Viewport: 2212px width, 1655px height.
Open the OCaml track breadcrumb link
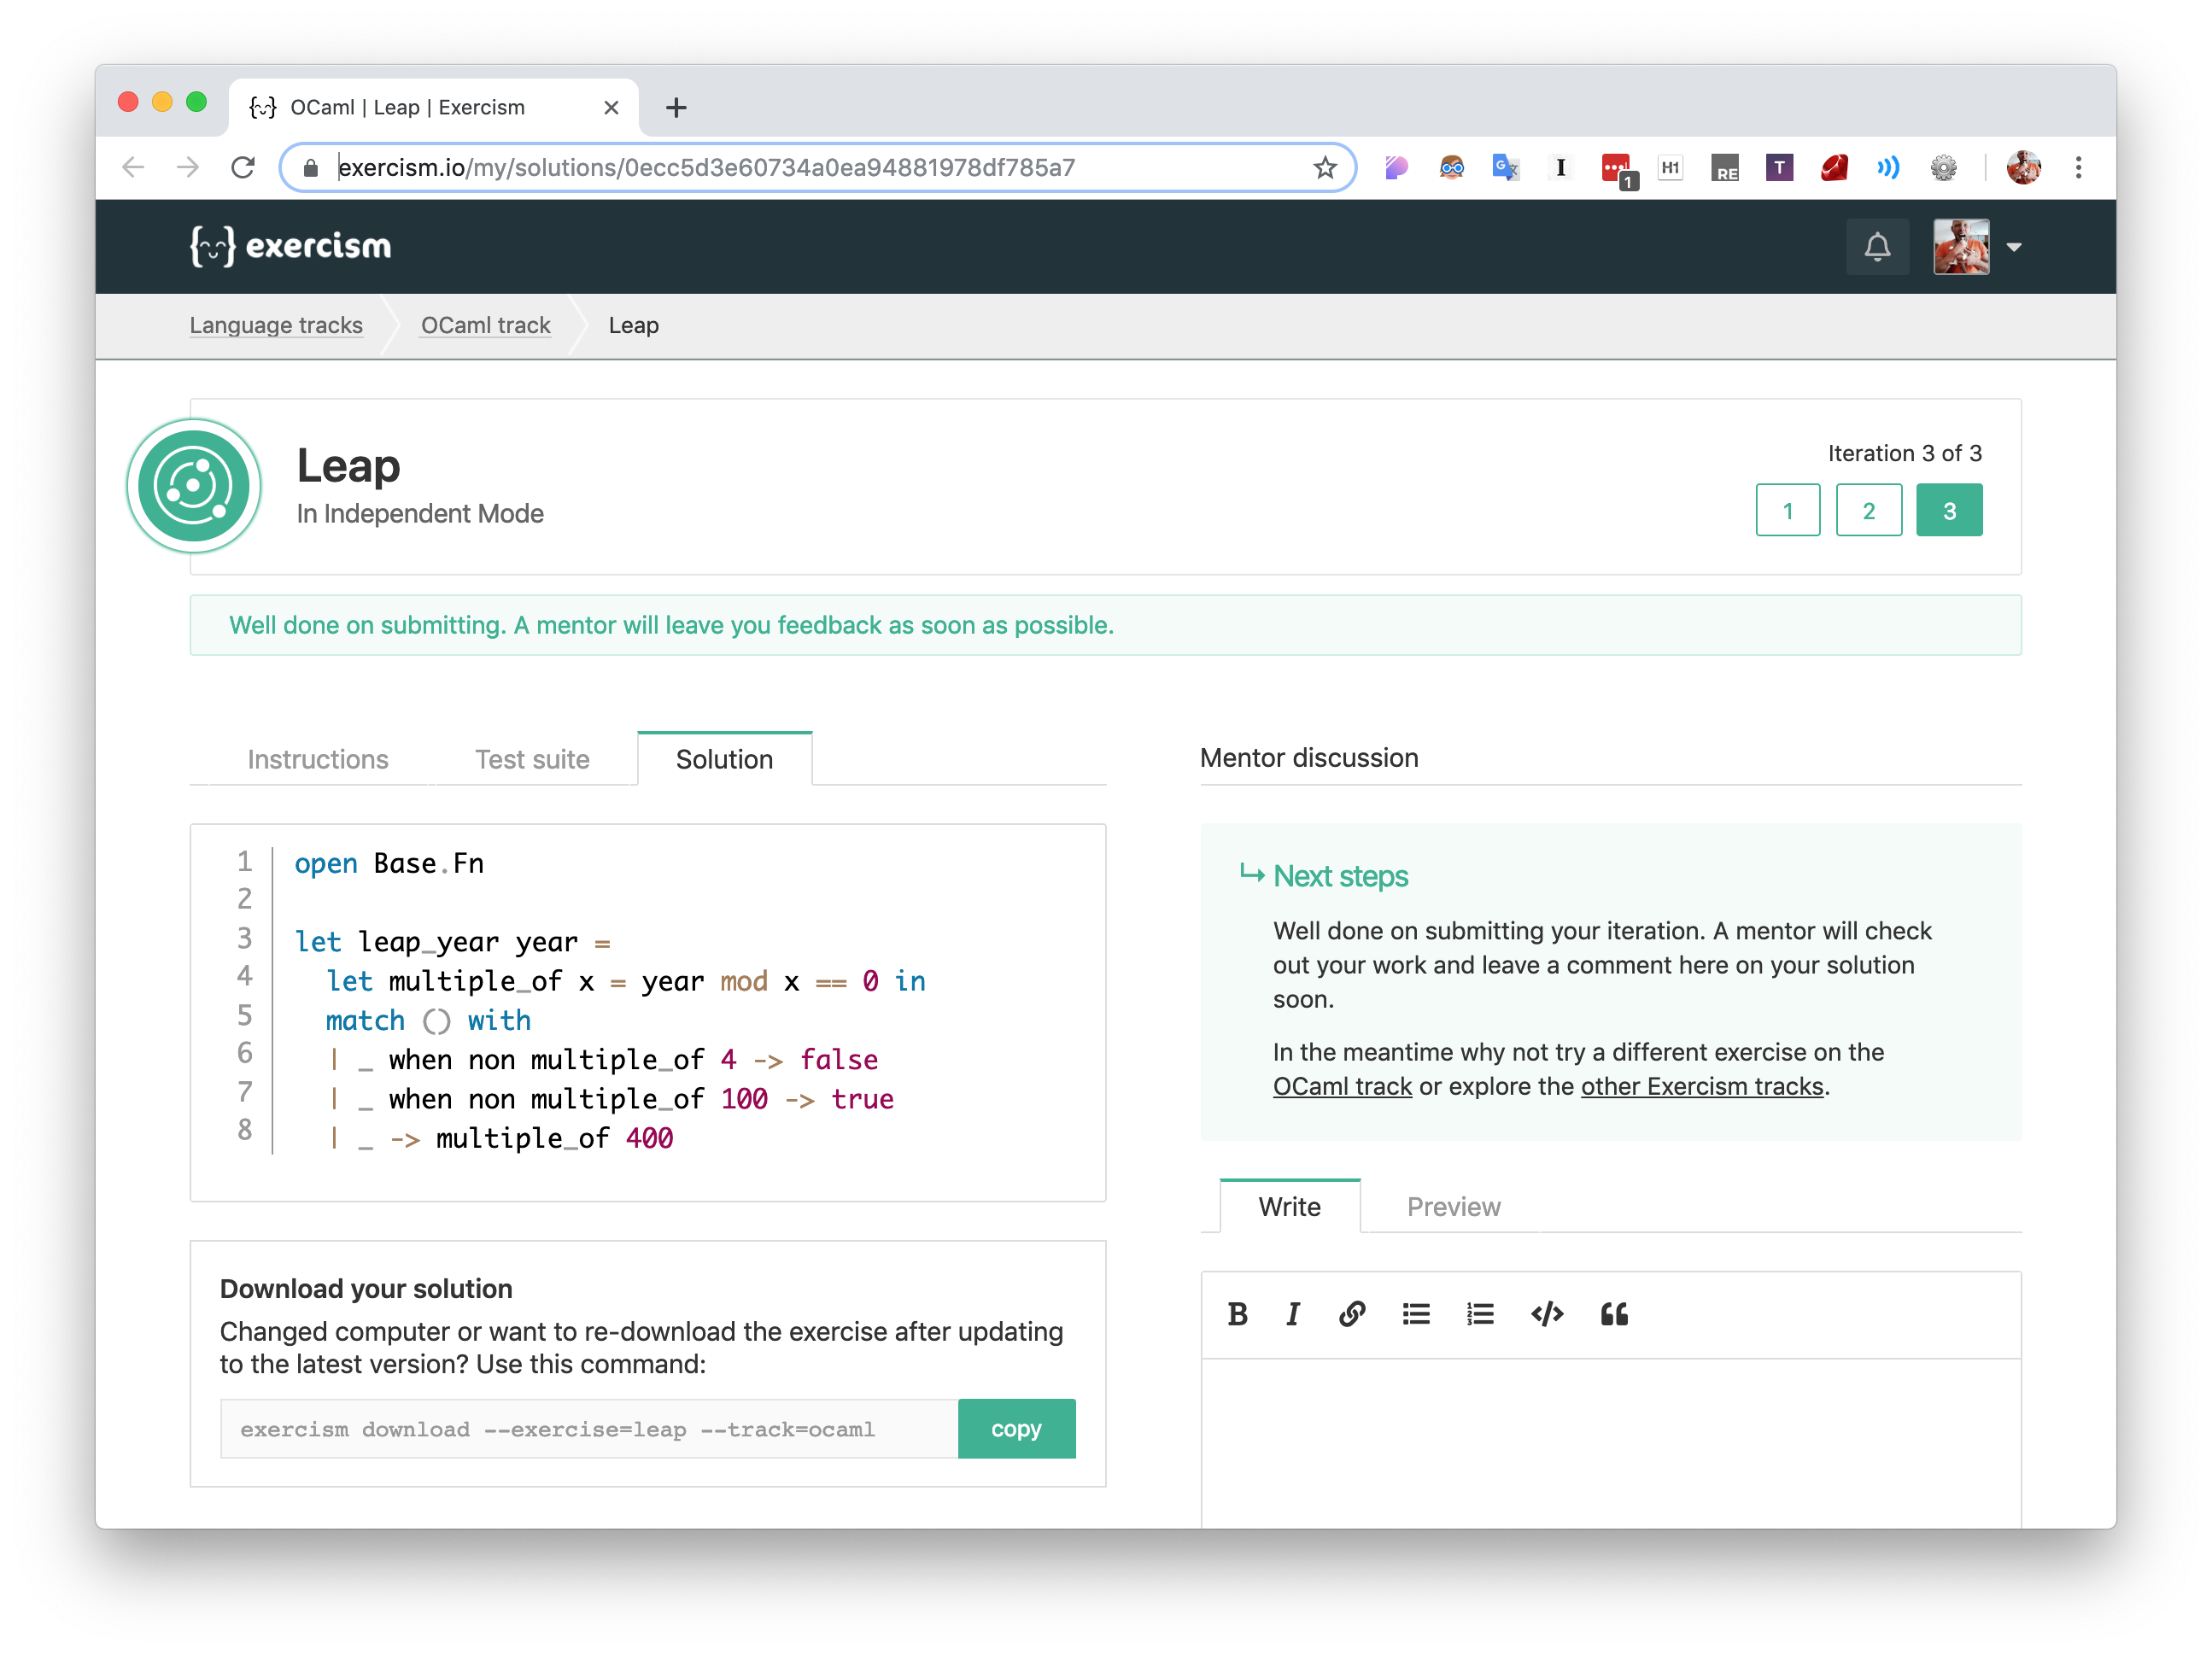click(485, 325)
